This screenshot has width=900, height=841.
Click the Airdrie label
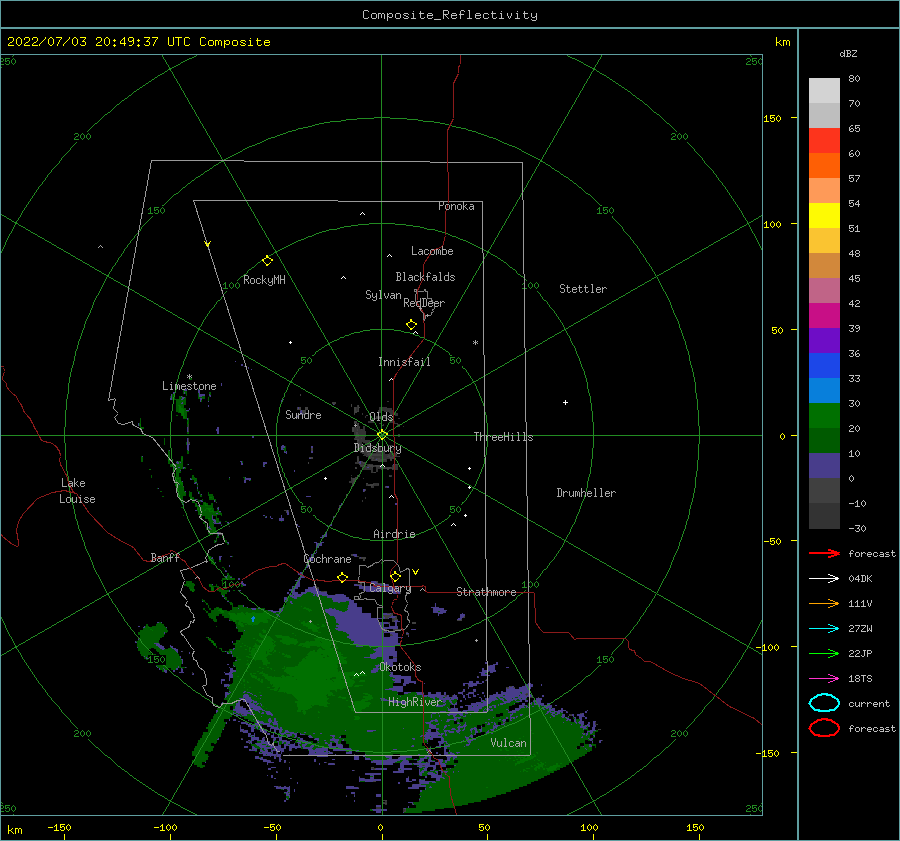tap(394, 534)
